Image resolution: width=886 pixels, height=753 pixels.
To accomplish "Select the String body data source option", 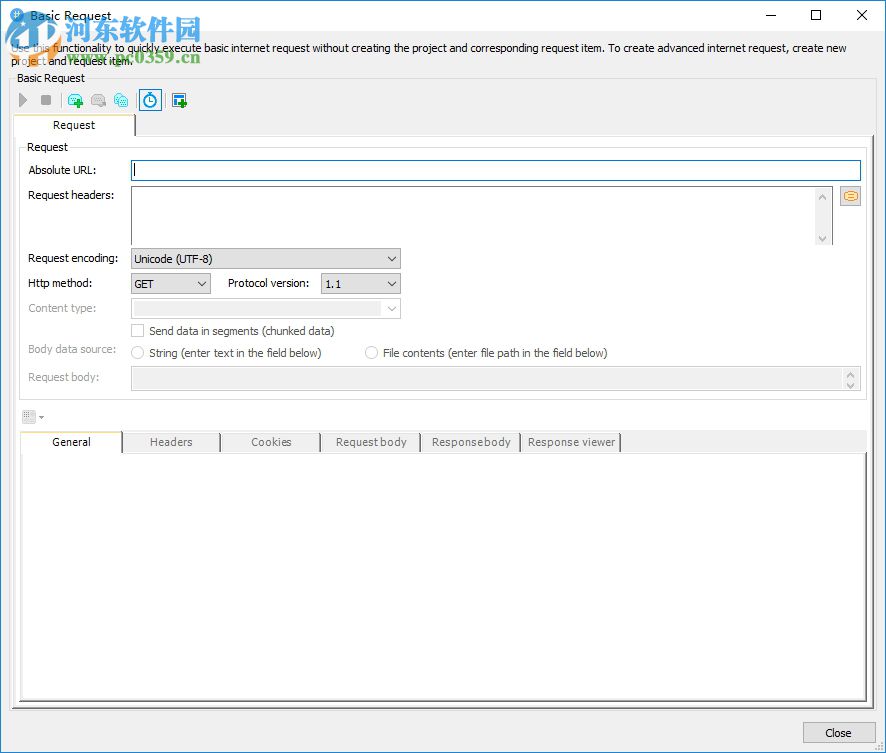I will coord(136,353).
